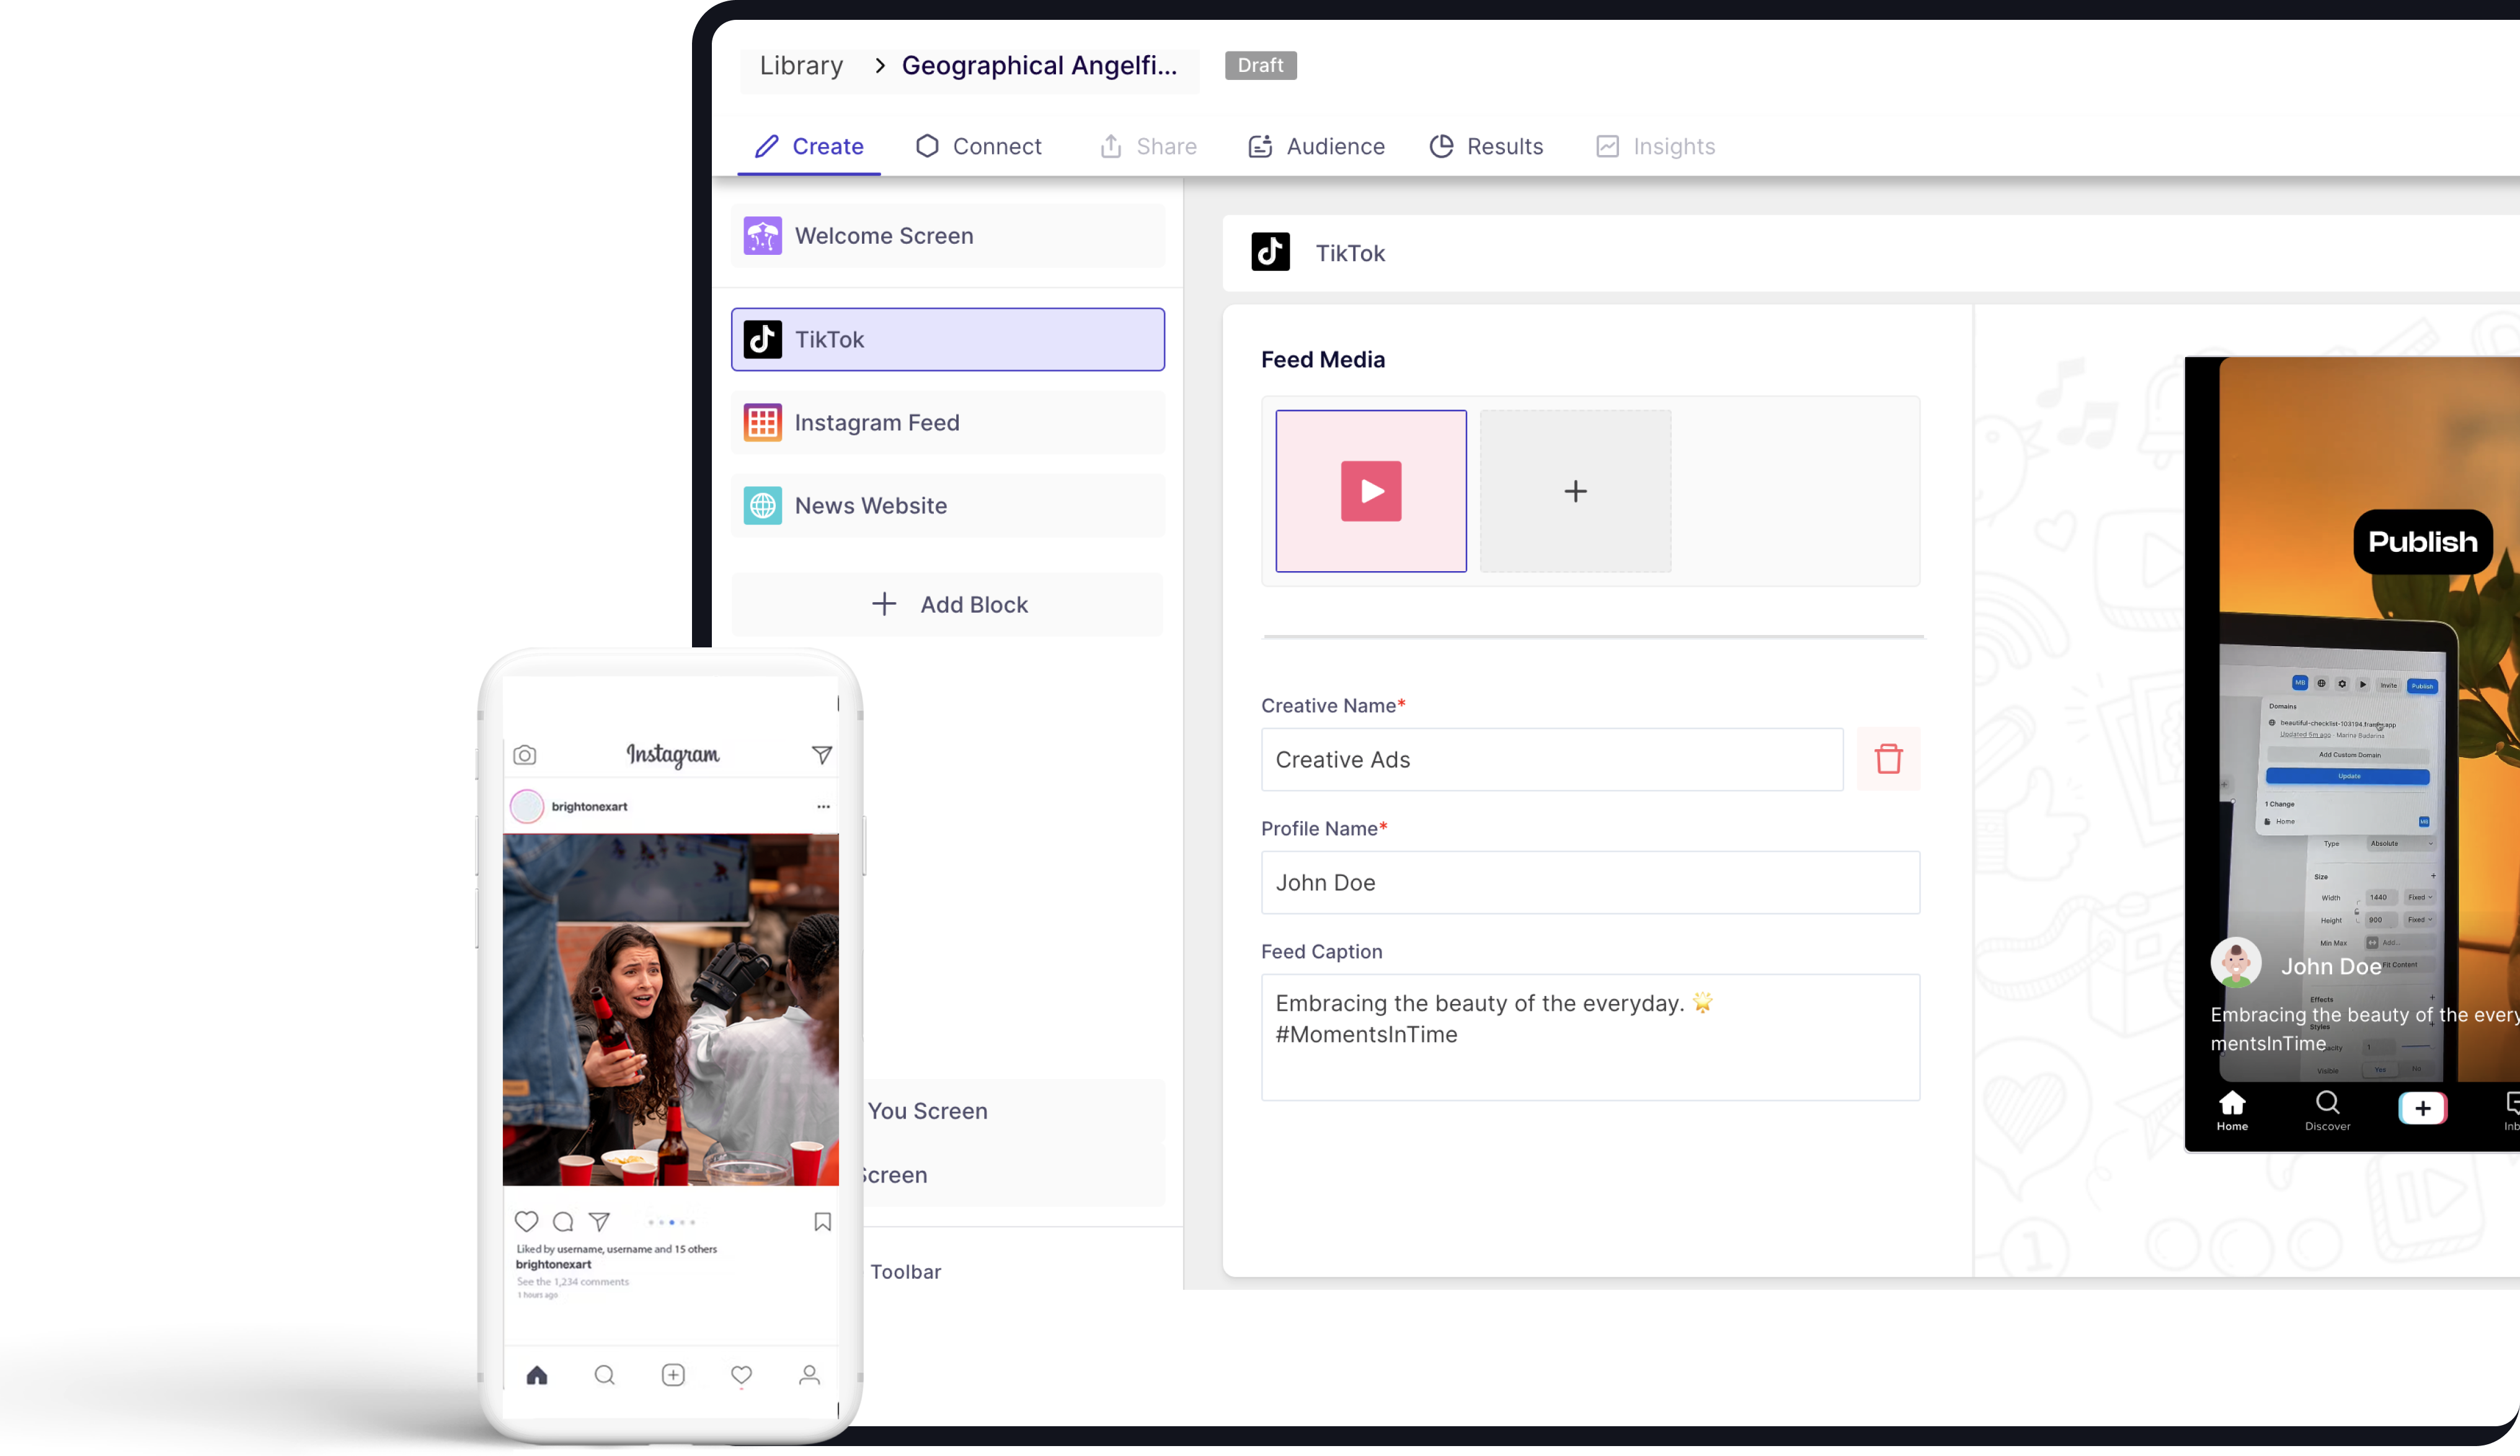Image resolution: width=2520 pixels, height=1456 pixels.
Task: Tap Home in TikTok preview
Action: [x=2232, y=1111]
